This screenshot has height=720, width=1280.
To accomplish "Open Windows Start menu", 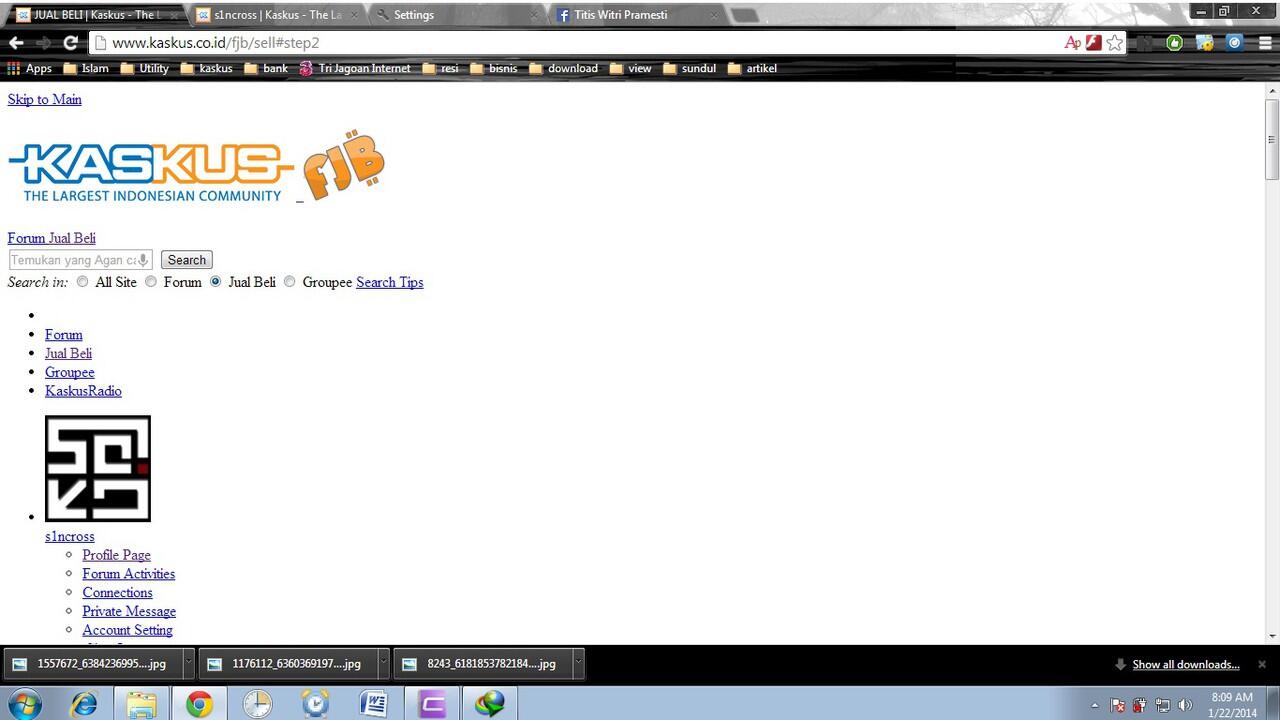I will (24, 703).
